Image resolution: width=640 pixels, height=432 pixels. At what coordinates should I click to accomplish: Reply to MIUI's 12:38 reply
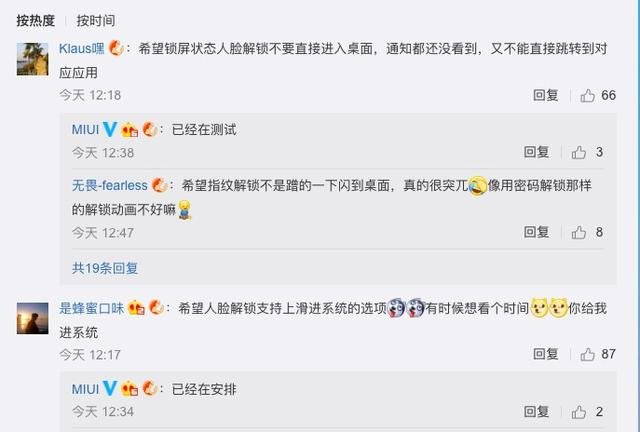[x=536, y=152]
